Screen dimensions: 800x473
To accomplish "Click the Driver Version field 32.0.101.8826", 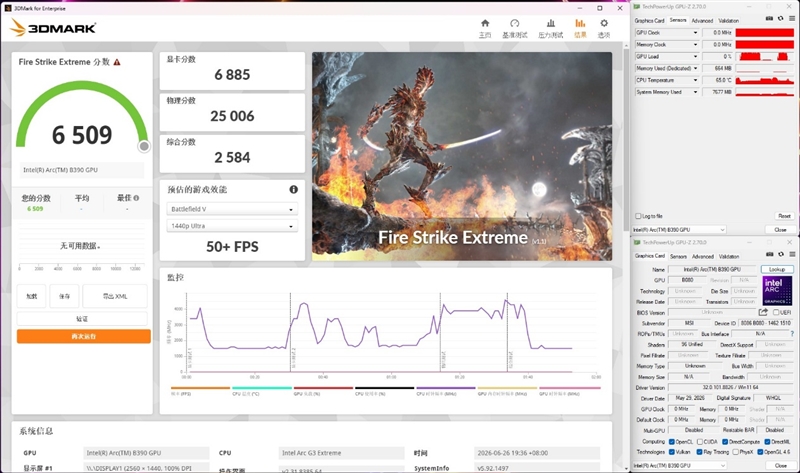I will point(731,387).
